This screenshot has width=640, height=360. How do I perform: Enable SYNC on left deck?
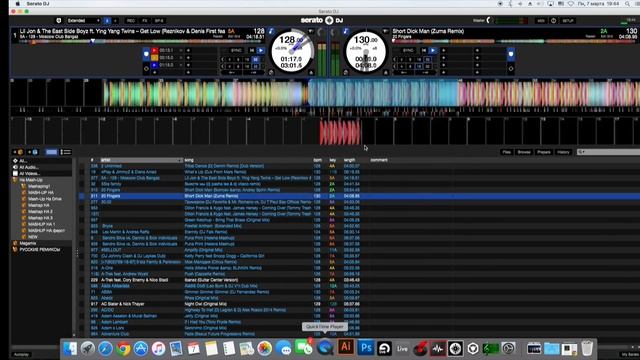pyautogui.click(x=236, y=50)
